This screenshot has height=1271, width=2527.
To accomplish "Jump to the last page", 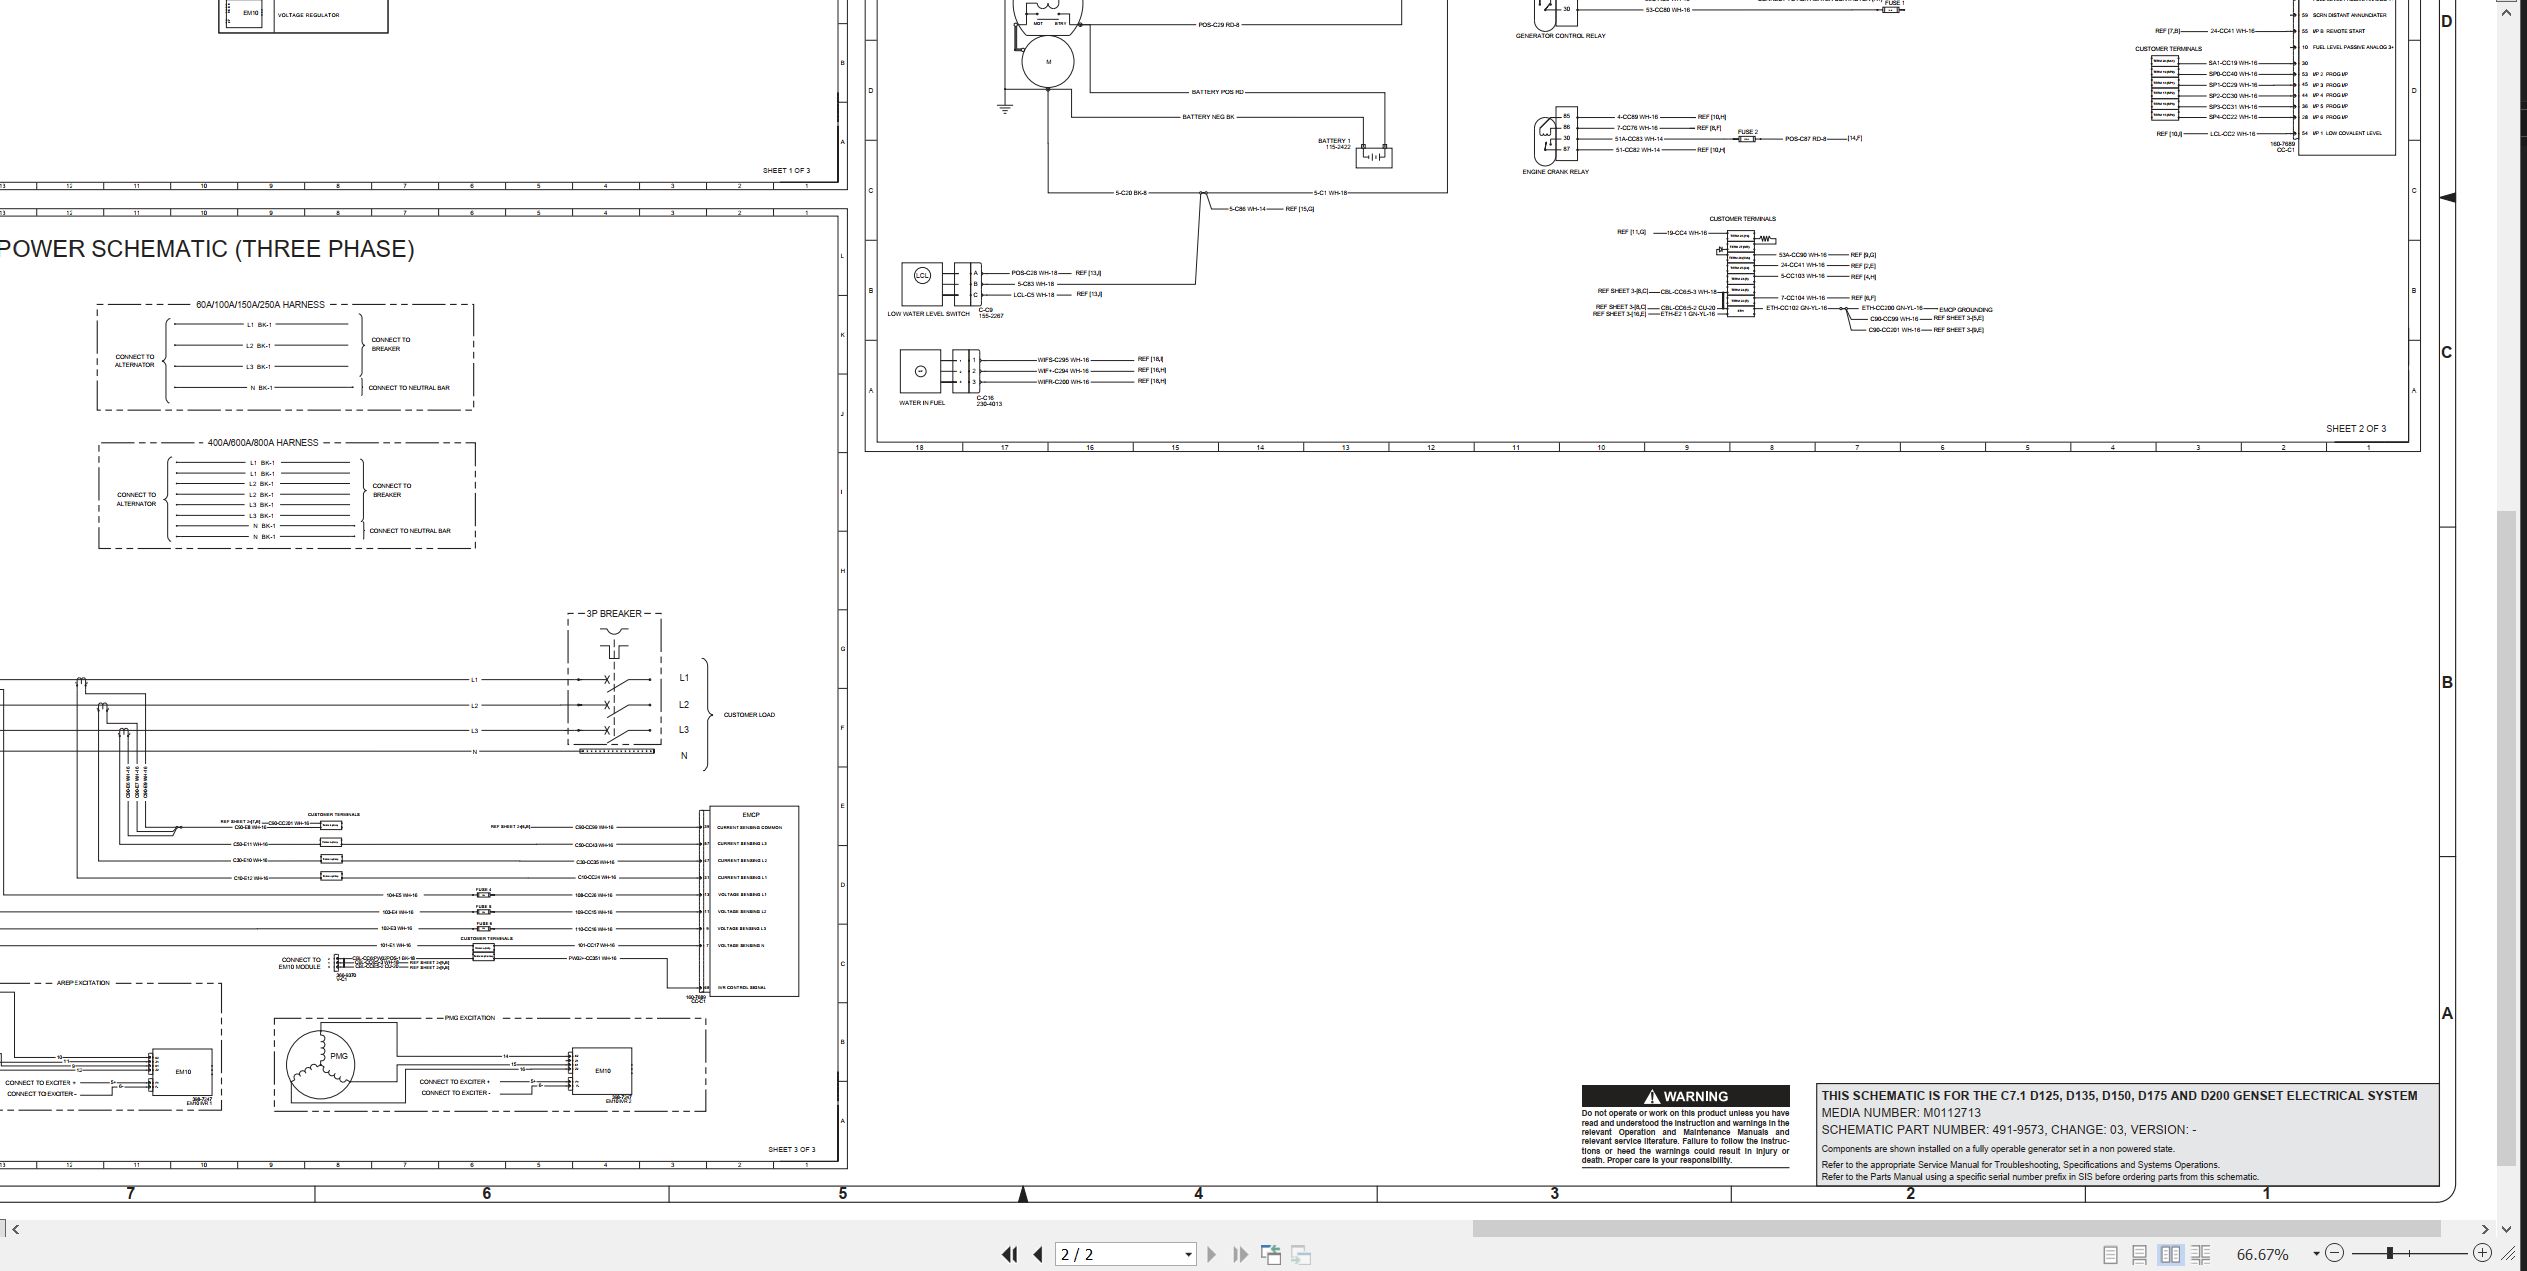I will tap(1241, 1254).
